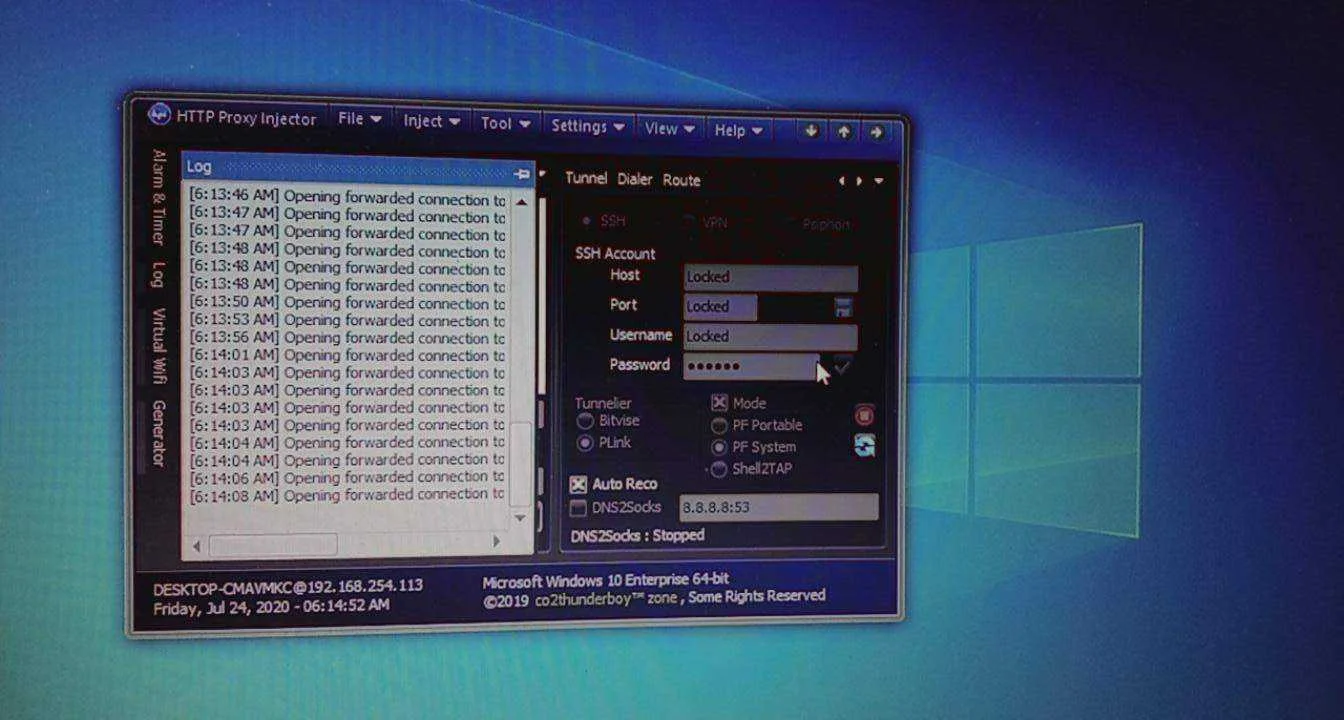This screenshot has width=1344, height=720.
Task: Switch to the Dialer tab
Action: (x=635, y=179)
